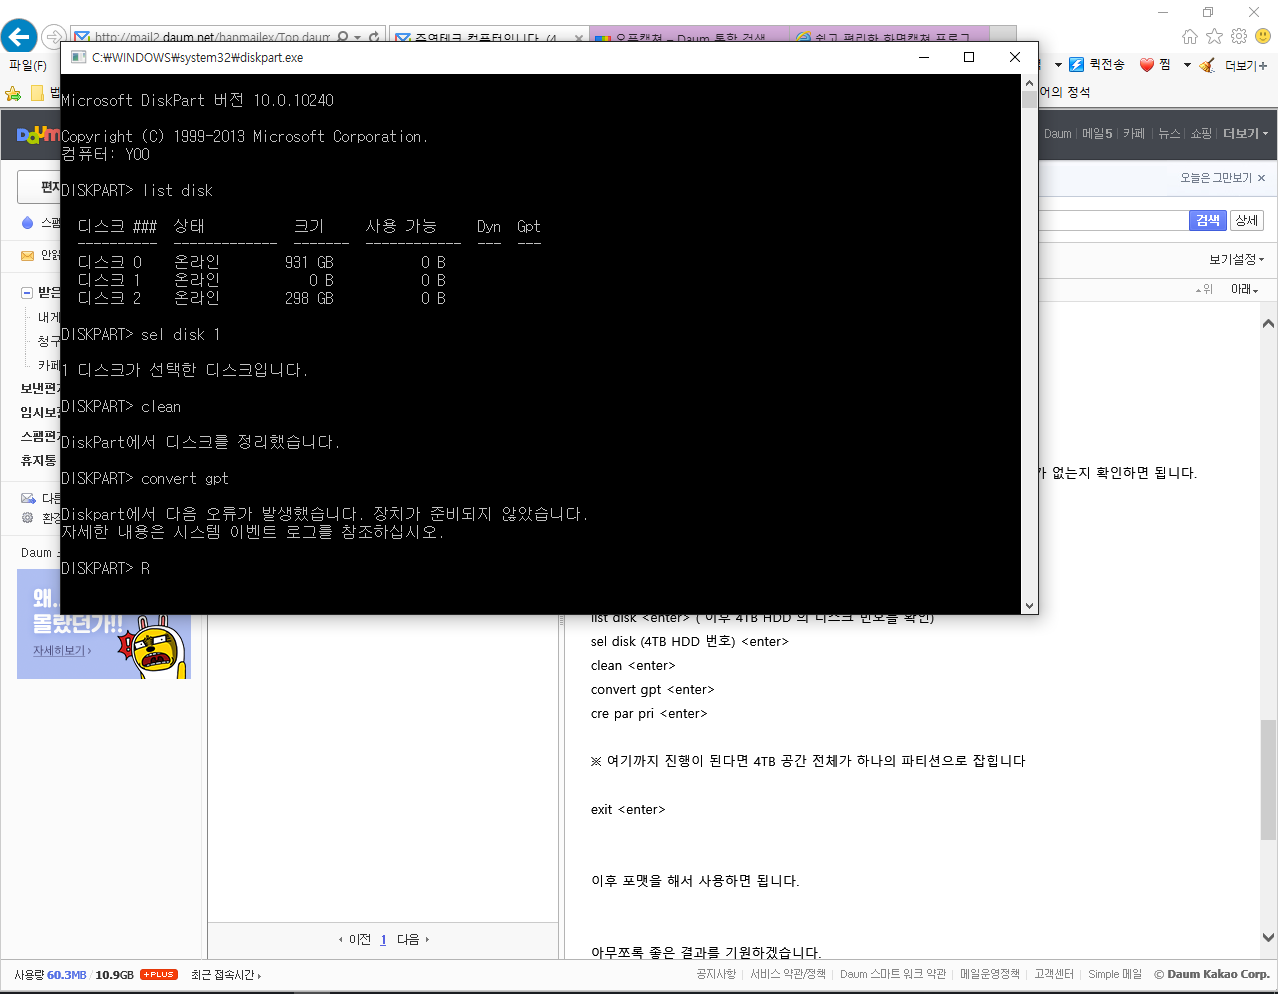
Task: Click the 찜 heart icon
Action: tap(1147, 65)
